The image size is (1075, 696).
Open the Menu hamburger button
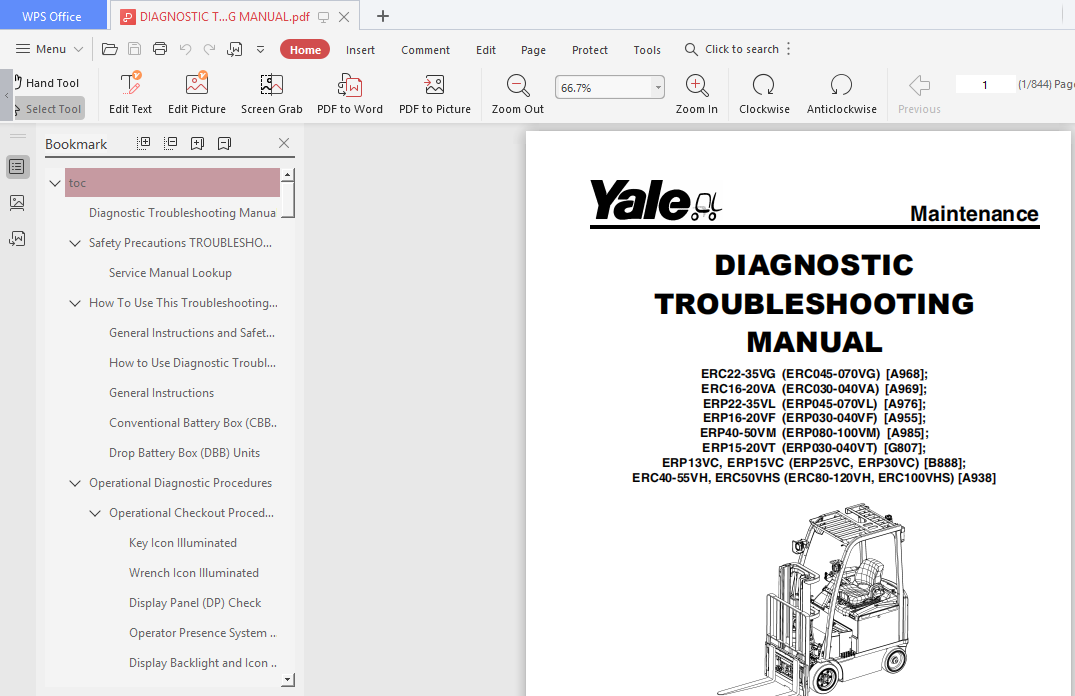coord(49,49)
